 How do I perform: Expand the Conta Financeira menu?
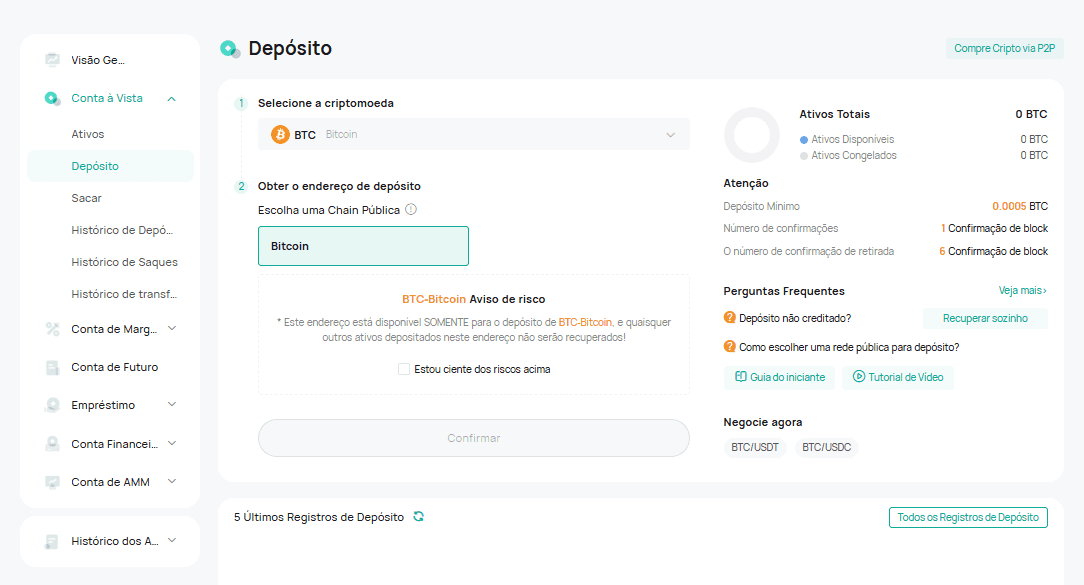(x=172, y=443)
